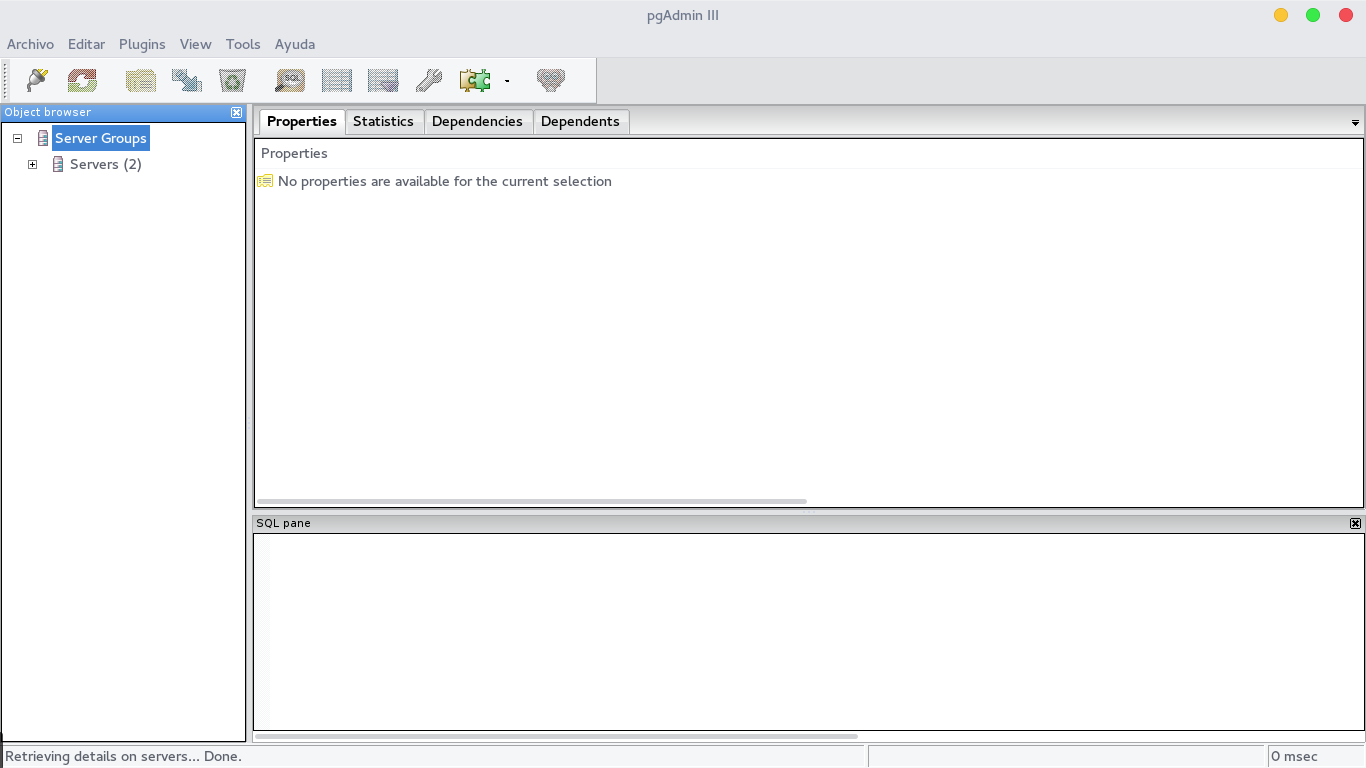Switch to the Dependencies tab

click(x=477, y=121)
